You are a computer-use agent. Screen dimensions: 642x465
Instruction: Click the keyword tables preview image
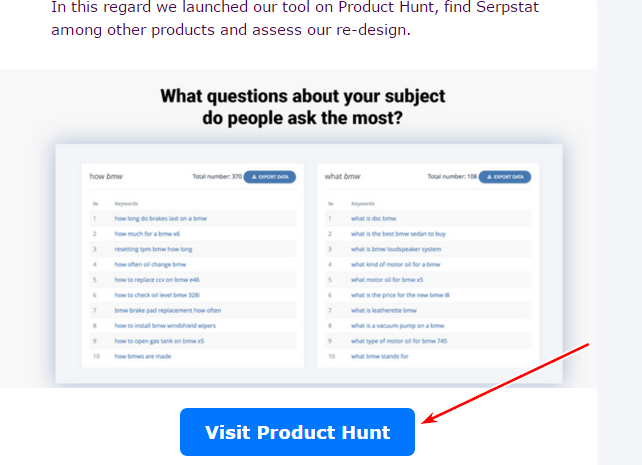309,264
